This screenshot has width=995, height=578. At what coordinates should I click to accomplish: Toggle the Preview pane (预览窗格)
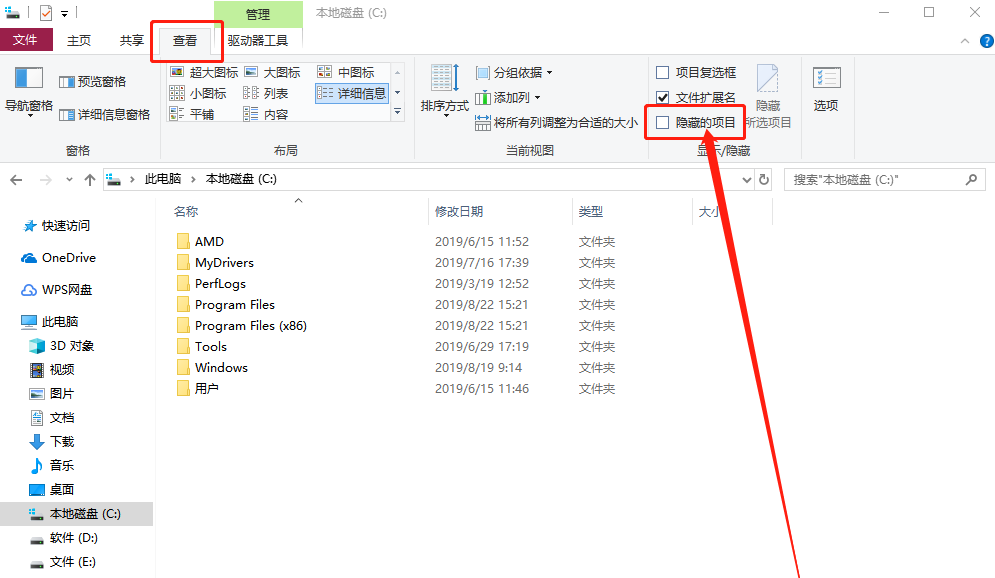coord(93,82)
